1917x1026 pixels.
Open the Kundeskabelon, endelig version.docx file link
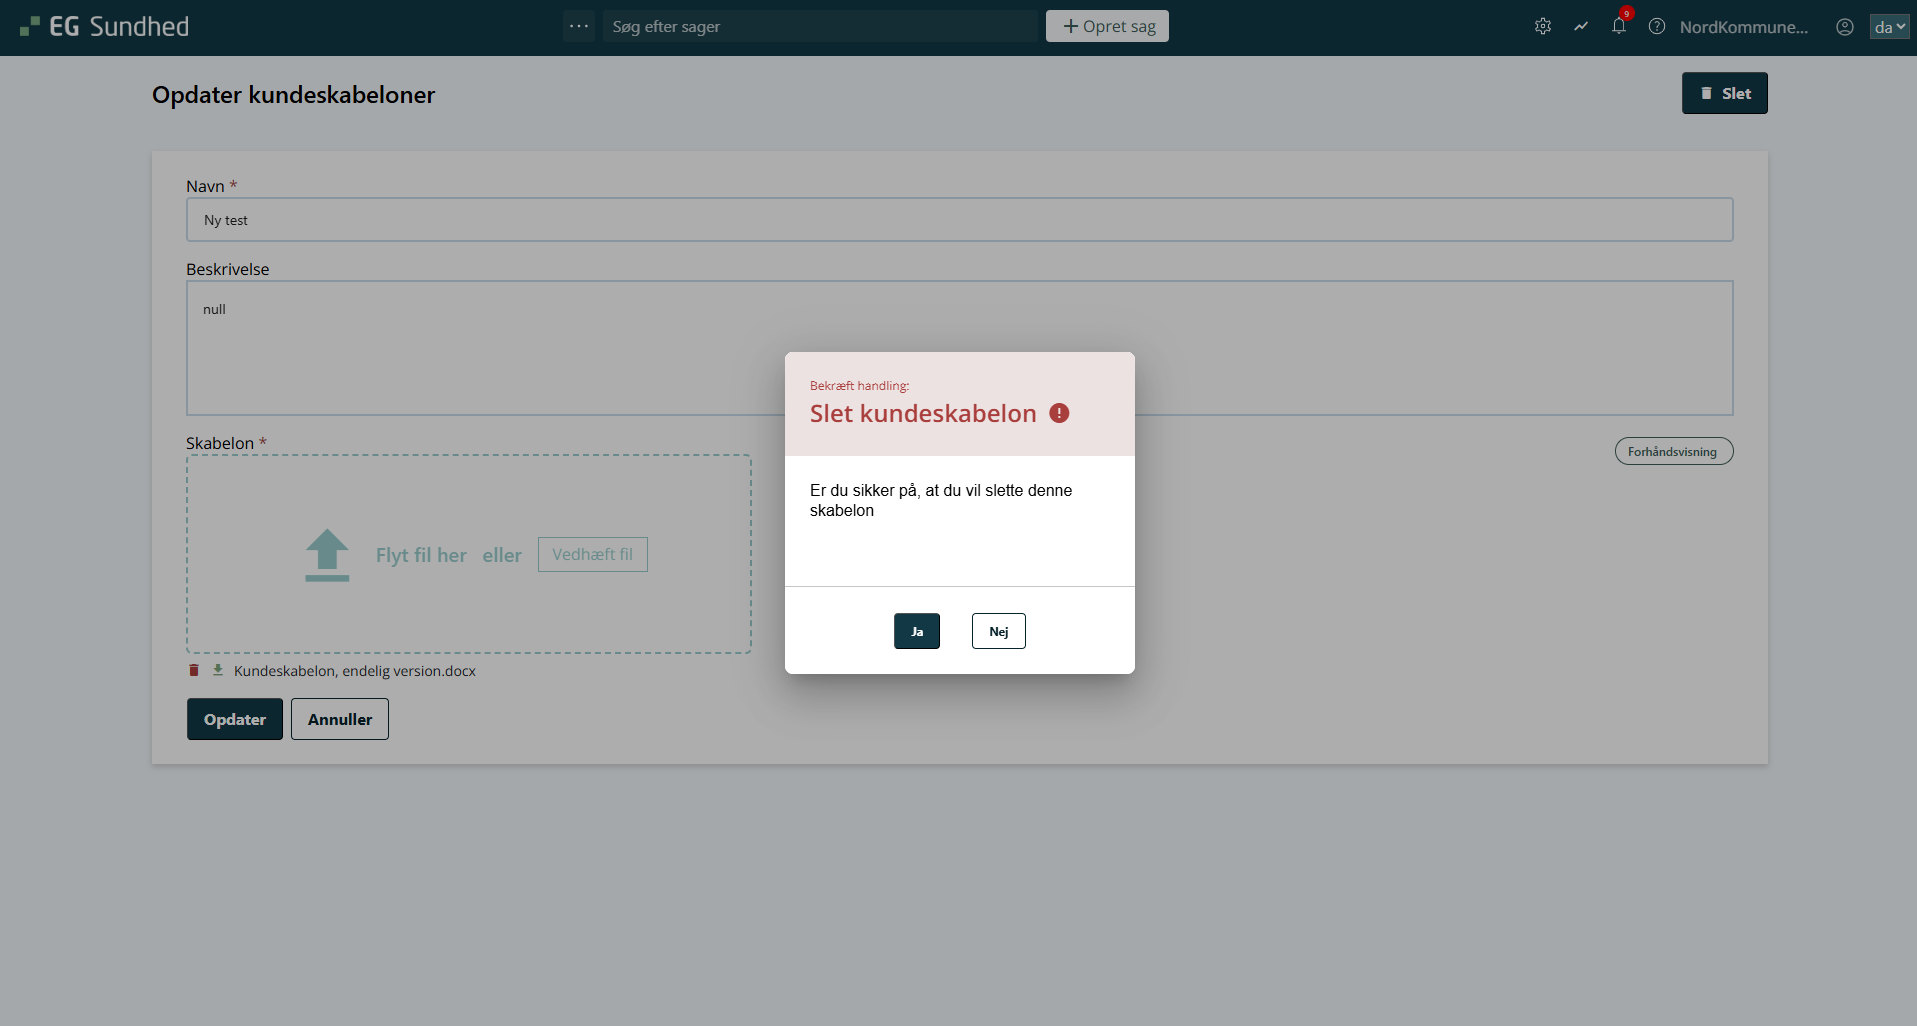[354, 671]
